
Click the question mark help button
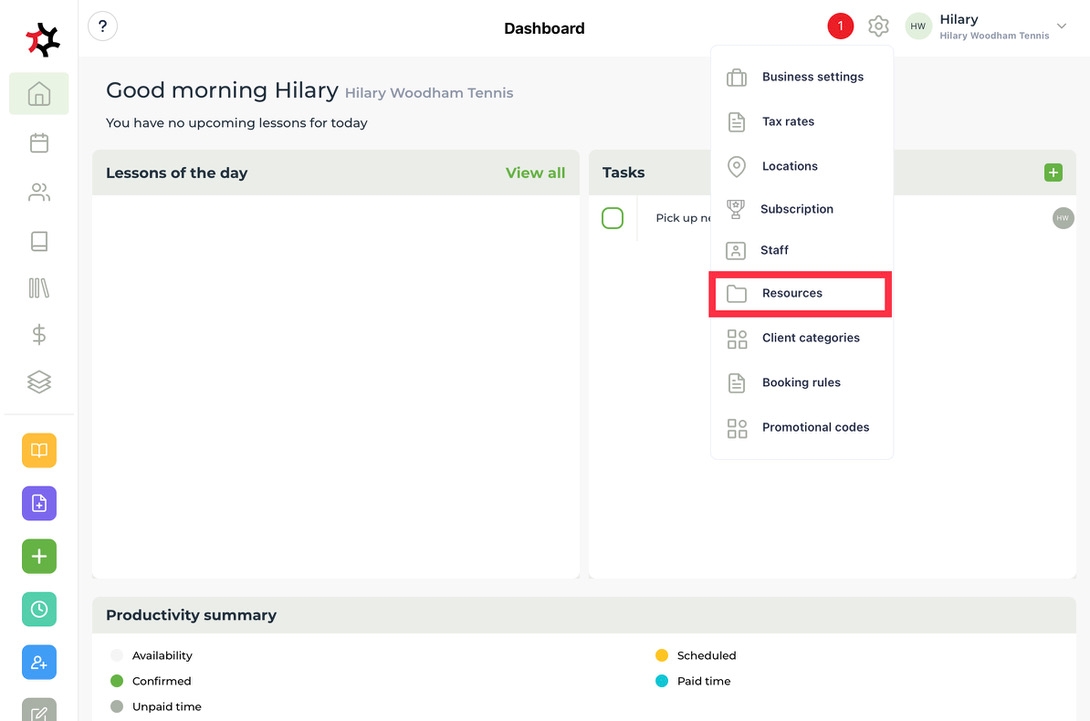point(103,27)
